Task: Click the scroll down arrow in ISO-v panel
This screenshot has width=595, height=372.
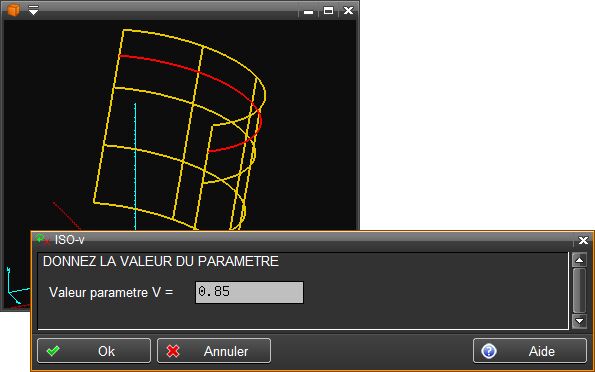Action: click(579, 321)
